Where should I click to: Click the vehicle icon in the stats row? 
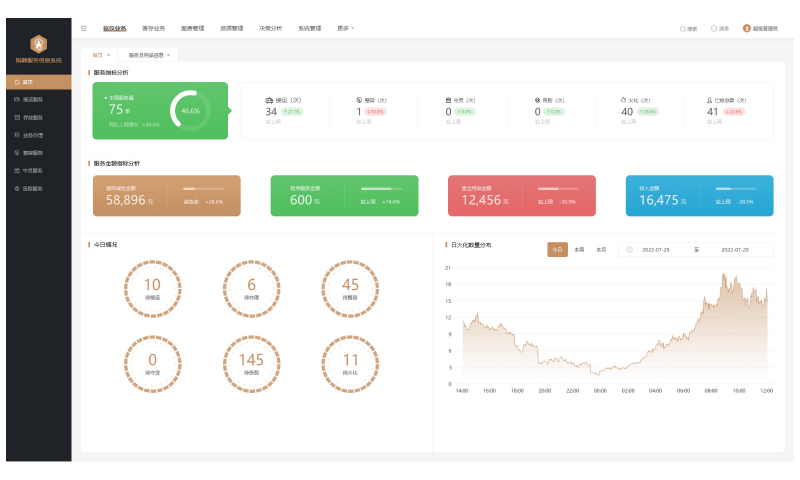(269, 101)
